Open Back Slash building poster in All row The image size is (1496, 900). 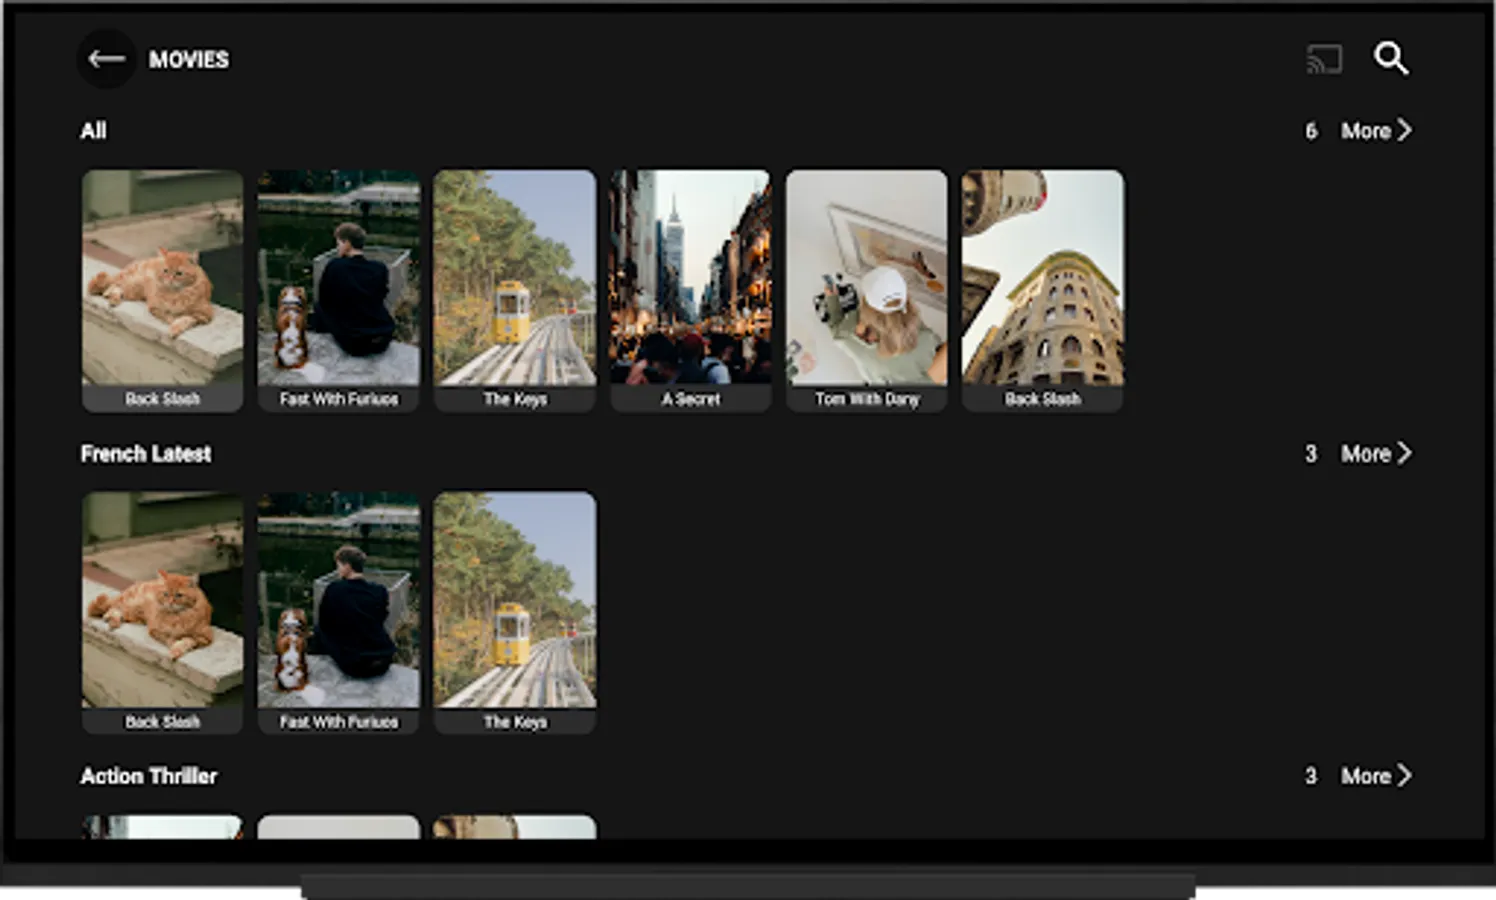pos(1042,290)
